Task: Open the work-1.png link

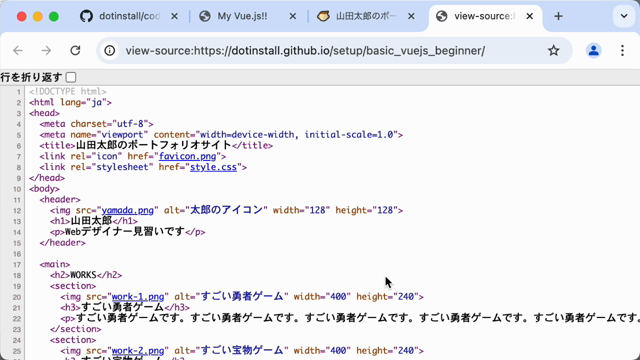Action: [x=138, y=297]
